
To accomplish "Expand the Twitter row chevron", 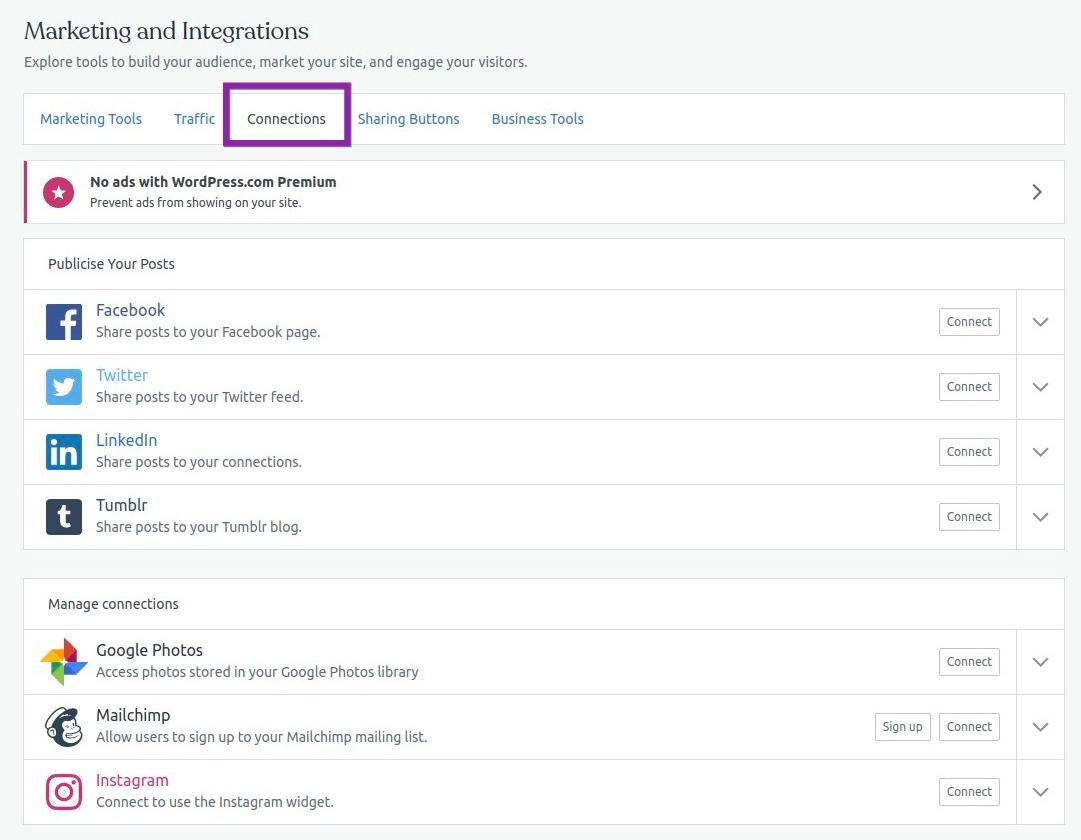I will click(x=1040, y=387).
